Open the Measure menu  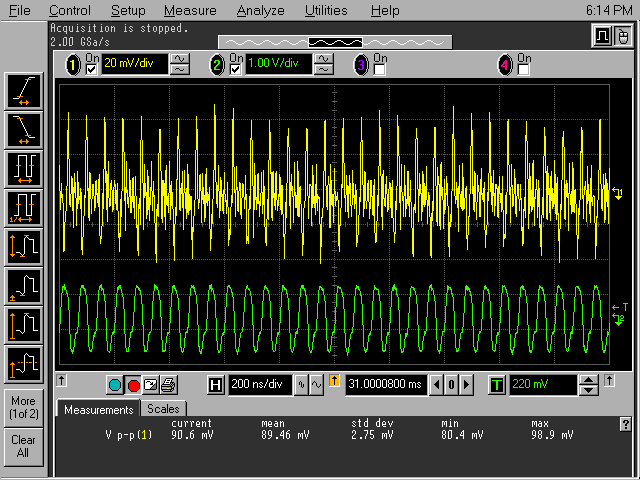pyautogui.click(x=189, y=10)
